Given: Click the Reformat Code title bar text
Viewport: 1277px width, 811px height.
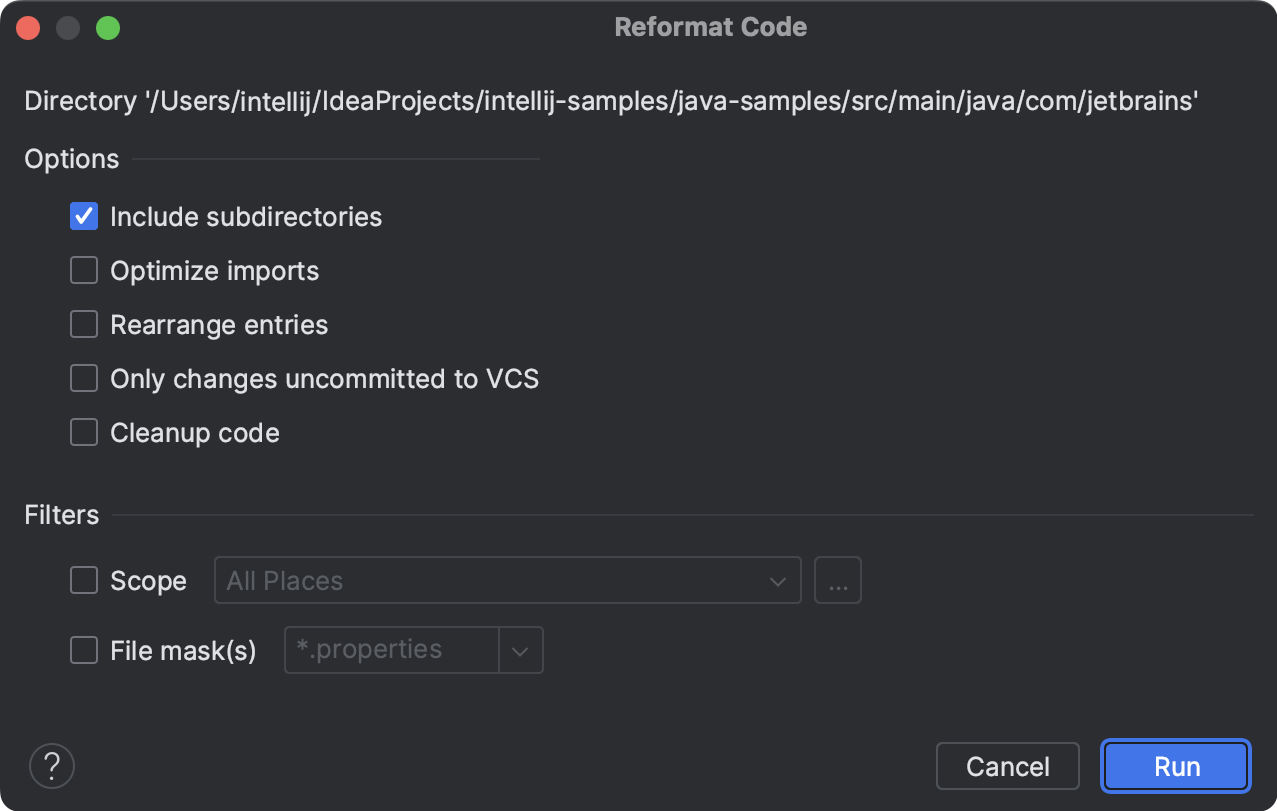Looking at the screenshot, I should coord(710,27).
